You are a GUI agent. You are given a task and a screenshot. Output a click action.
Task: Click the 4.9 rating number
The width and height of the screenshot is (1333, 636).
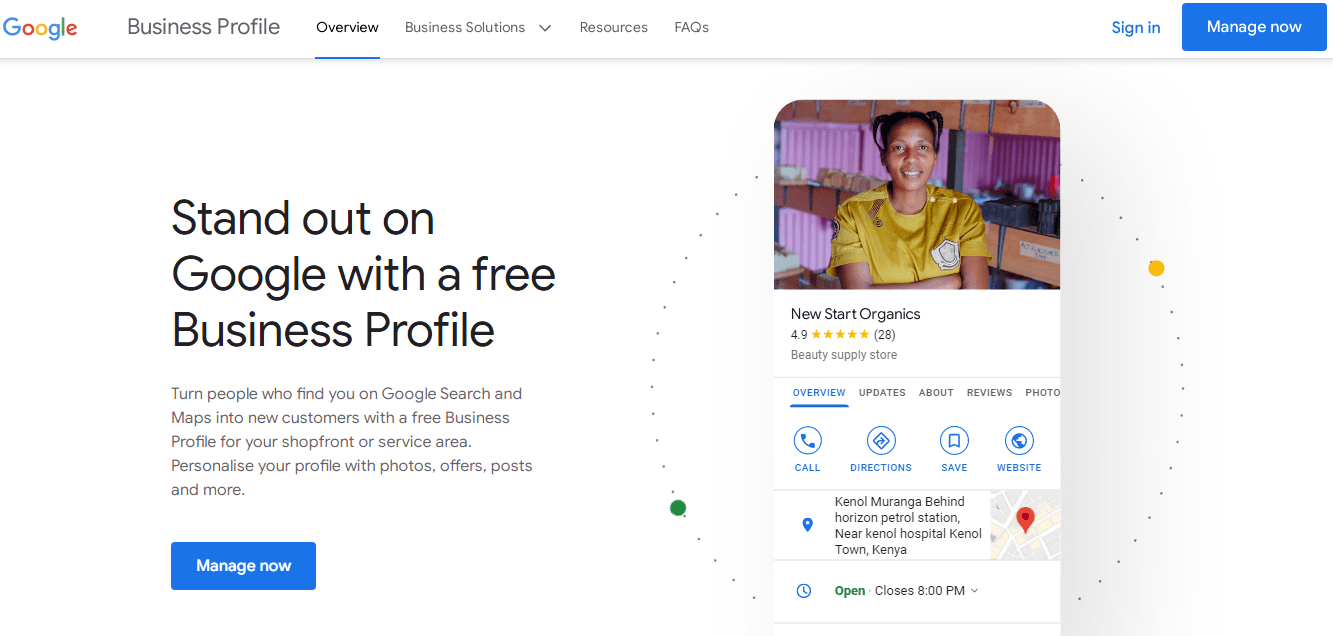point(799,335)
